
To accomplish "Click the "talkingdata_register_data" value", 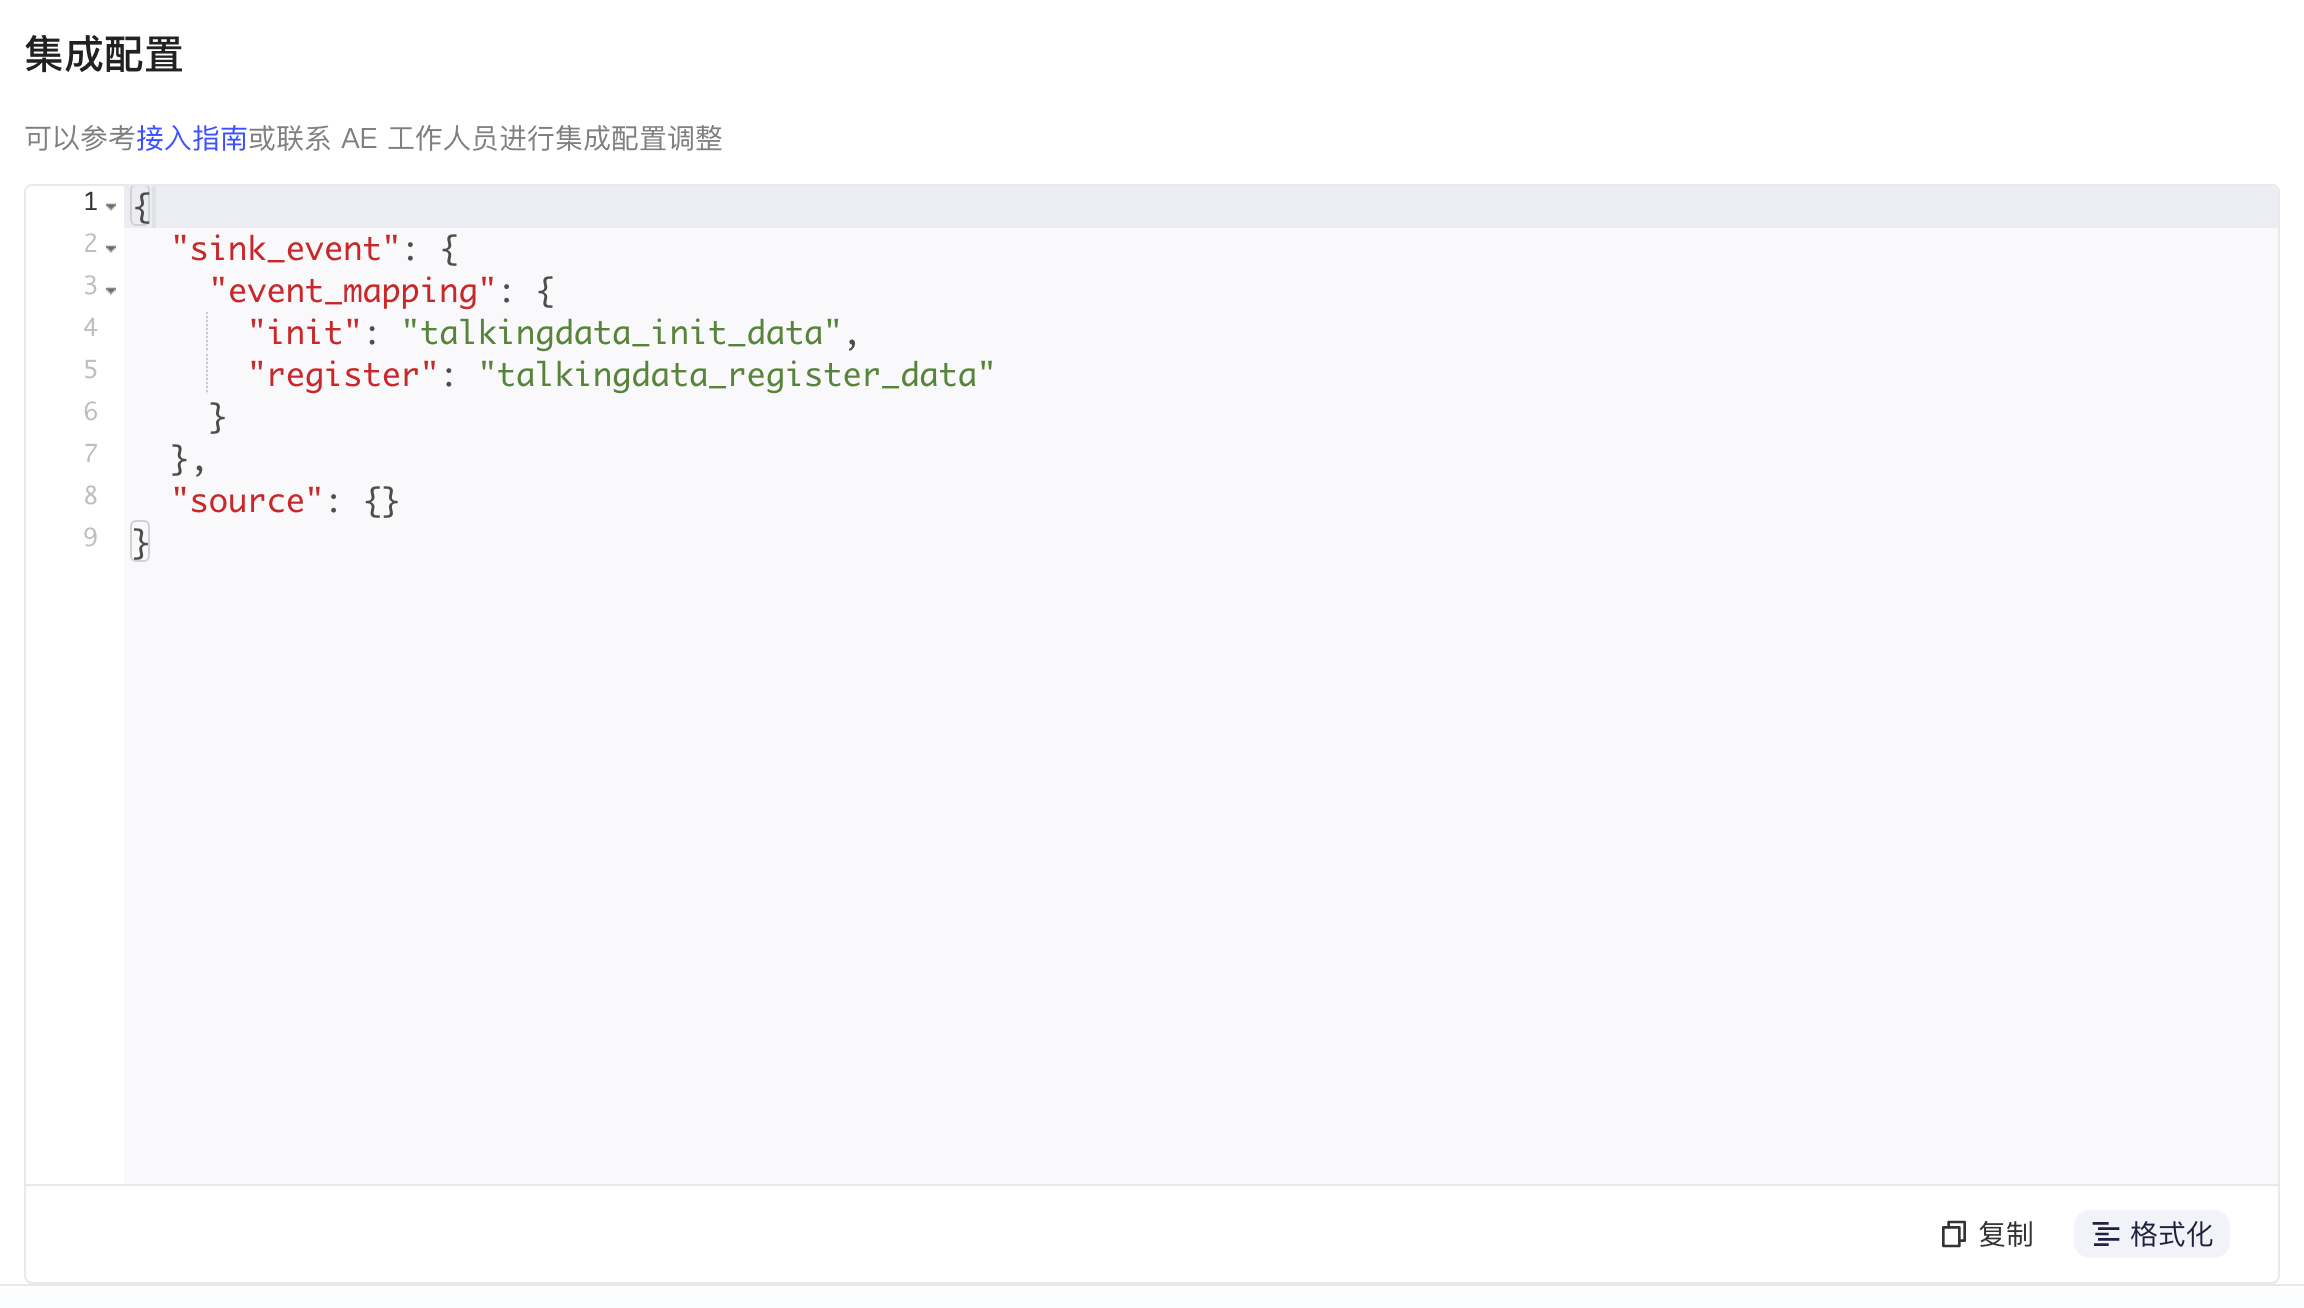I will pyautogui.click(x=737, y=375).
